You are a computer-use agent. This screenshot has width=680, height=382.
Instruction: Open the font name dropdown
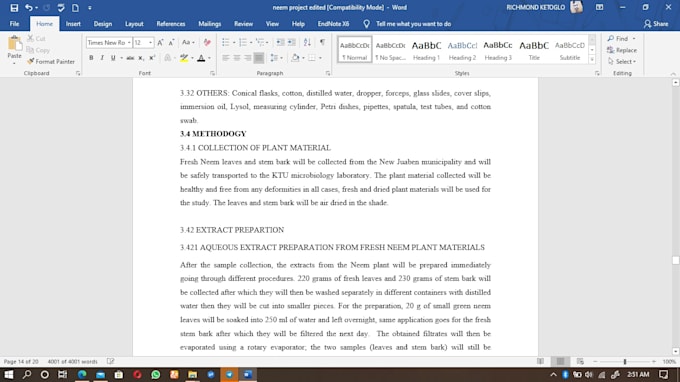129,42
